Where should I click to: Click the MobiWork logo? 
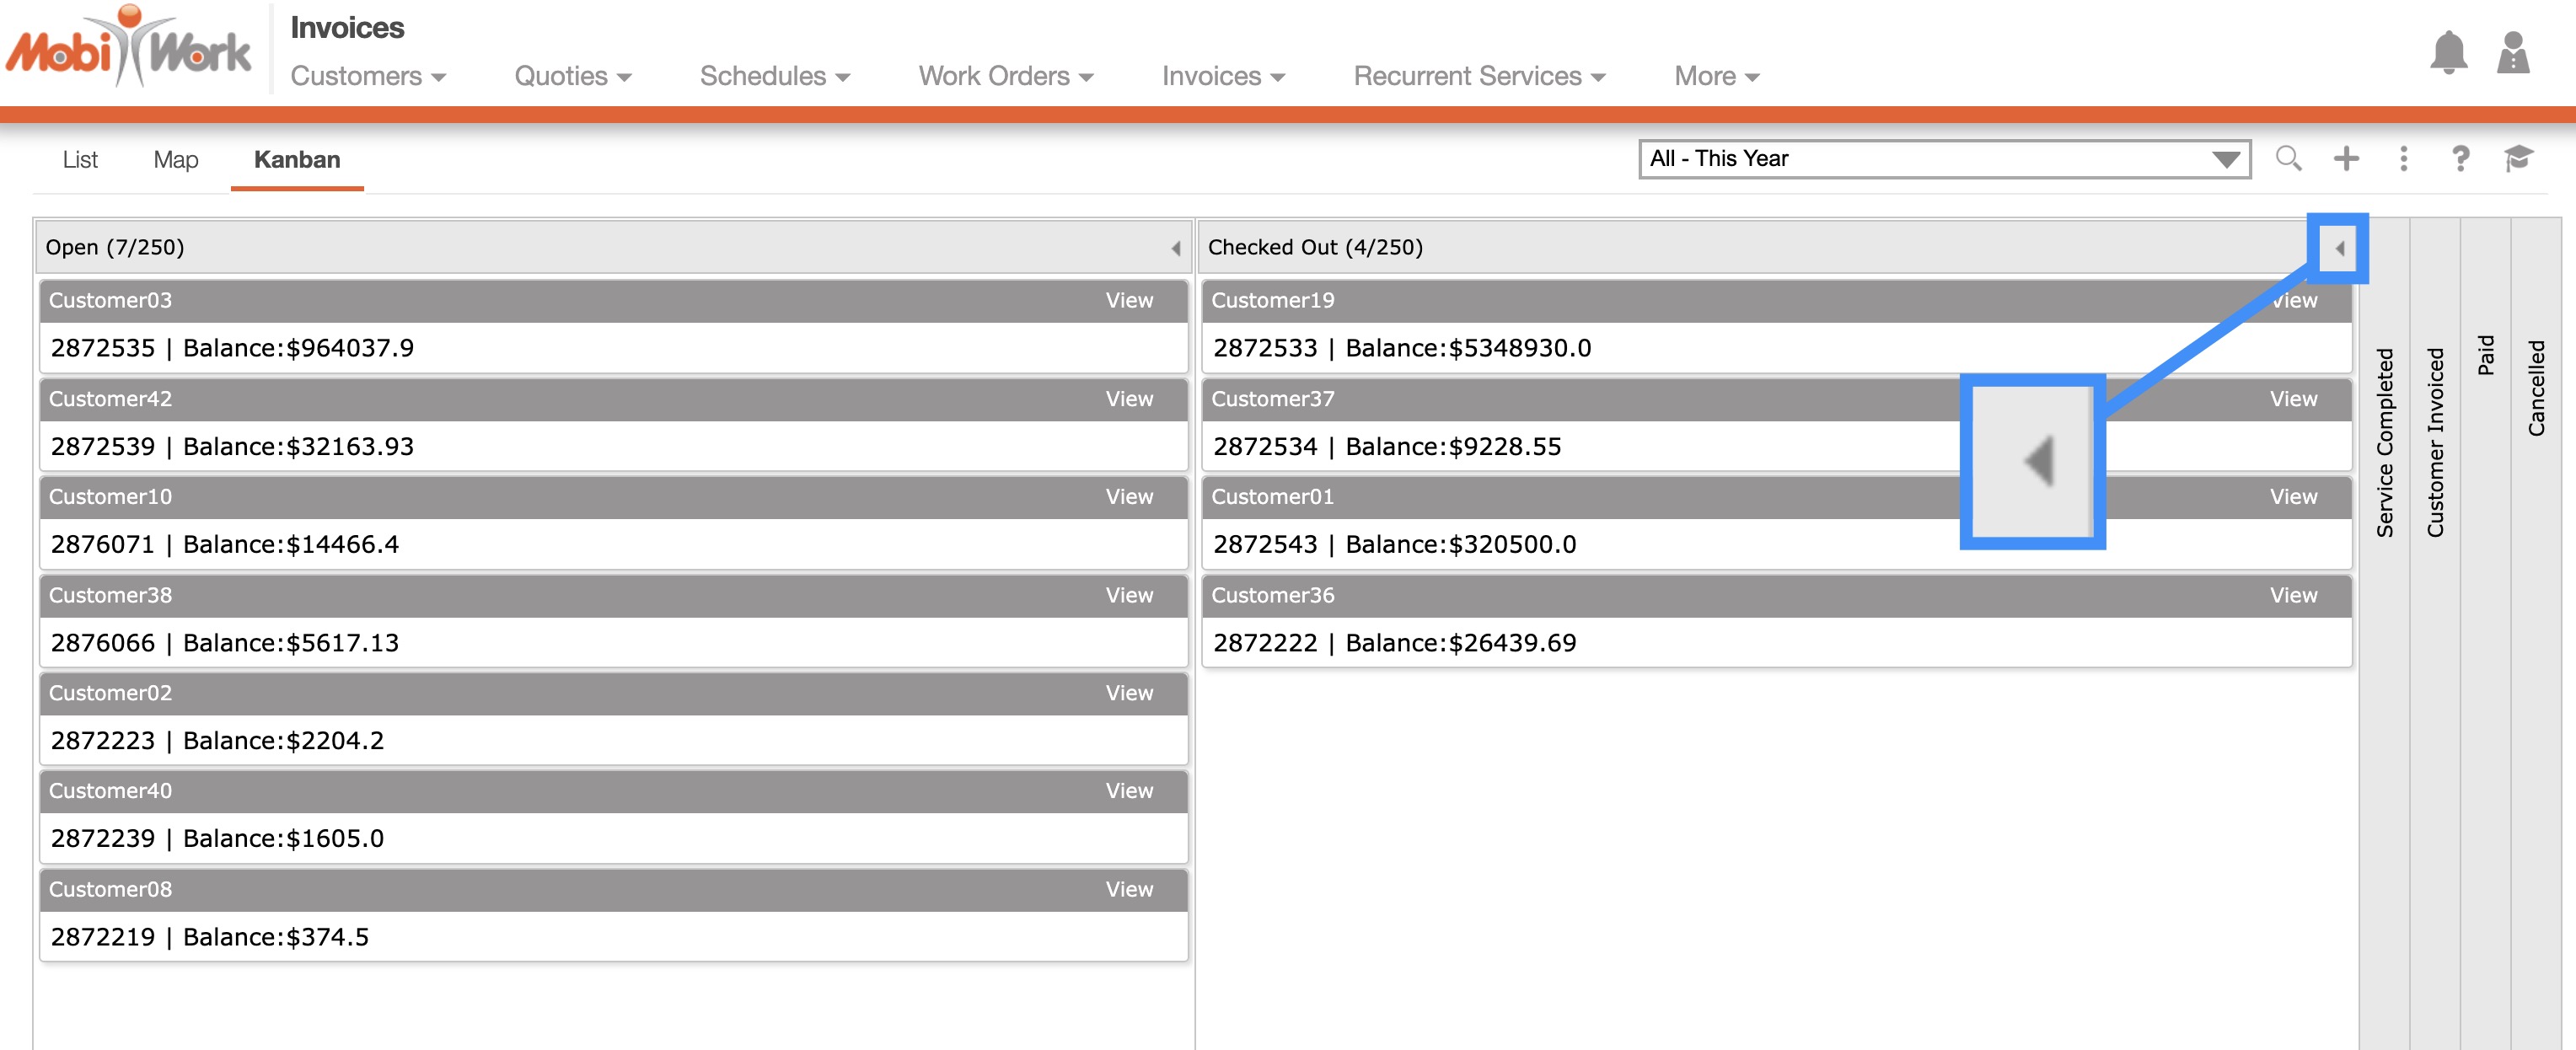pyautogui.click(x=130, y=48)
